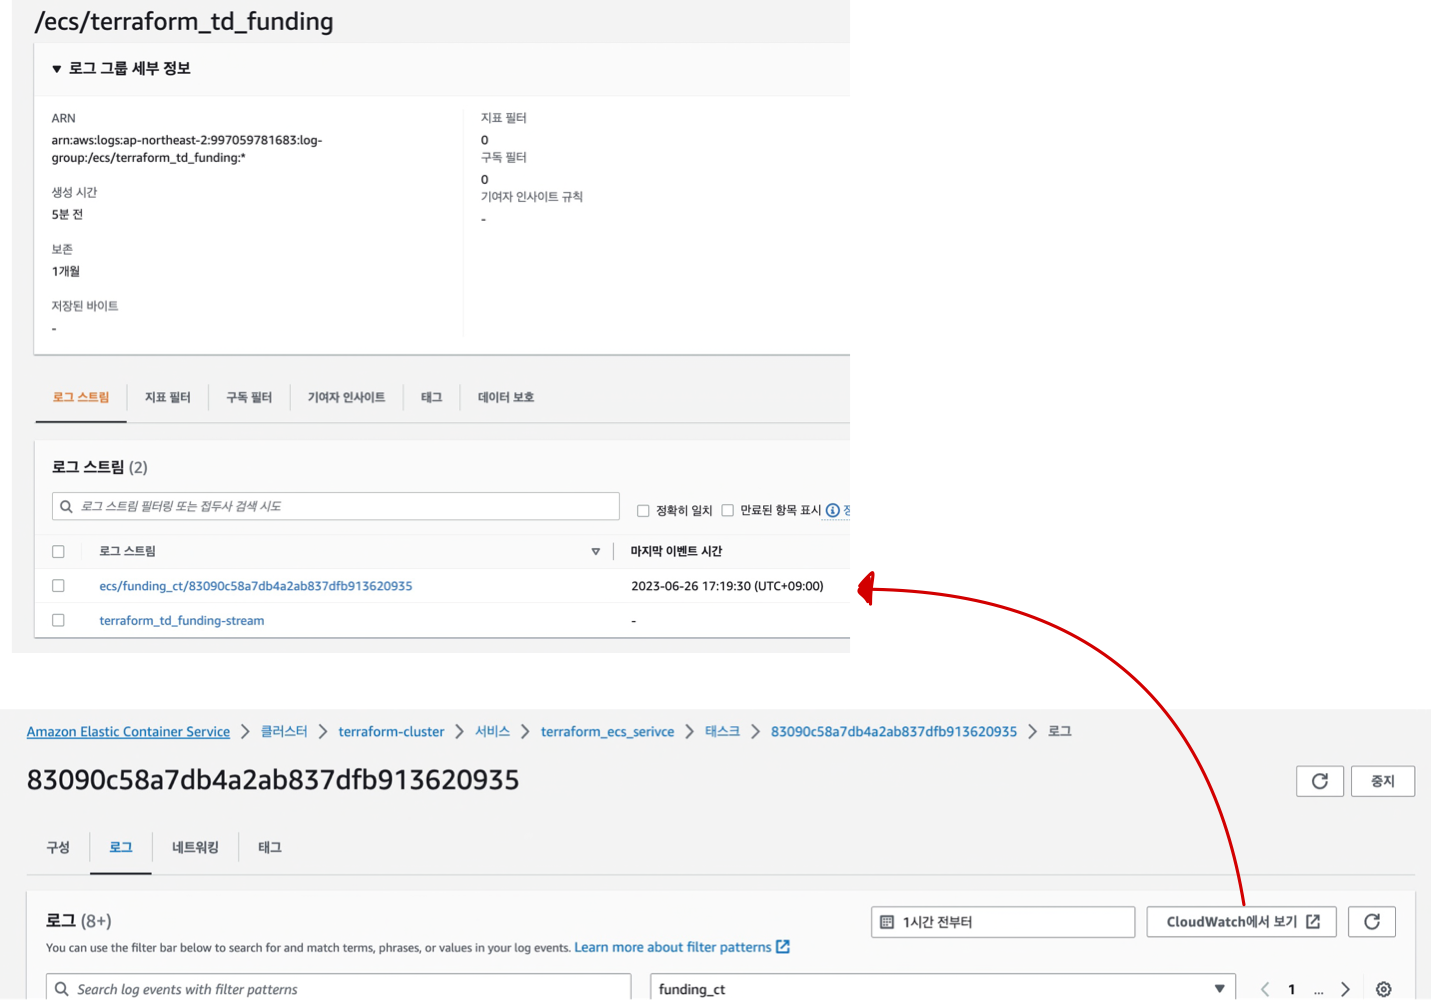1431x1000 pixels.
Task: Click the calendar icon in time range
Action: click(887, 922)
